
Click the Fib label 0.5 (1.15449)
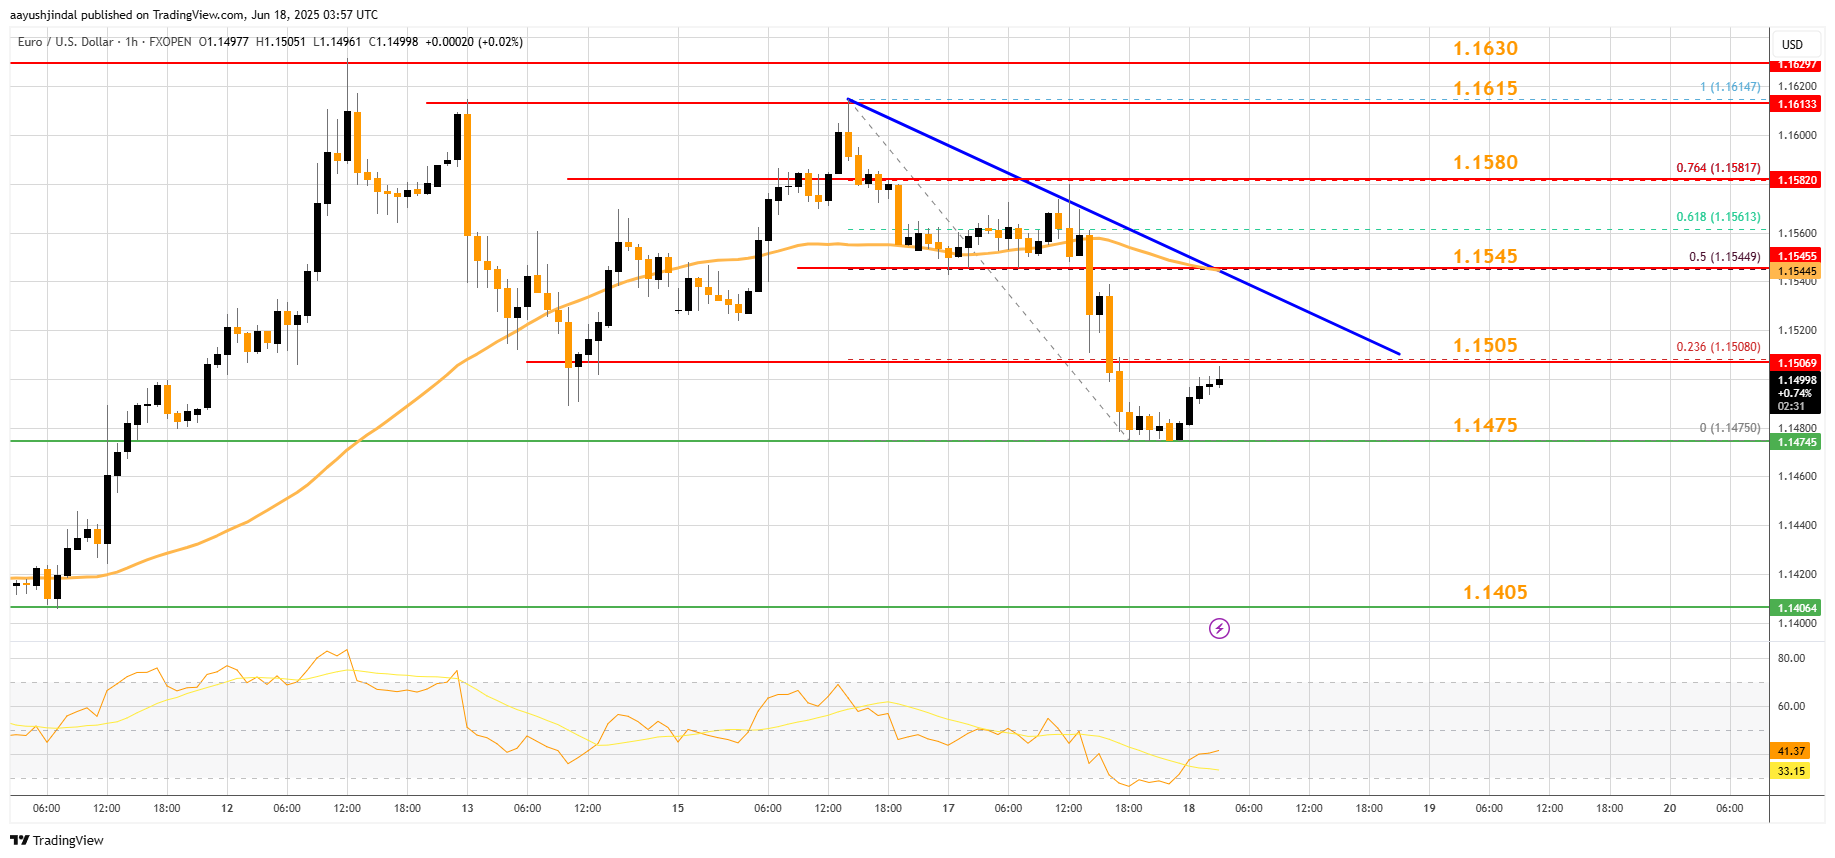(1725, 257)
